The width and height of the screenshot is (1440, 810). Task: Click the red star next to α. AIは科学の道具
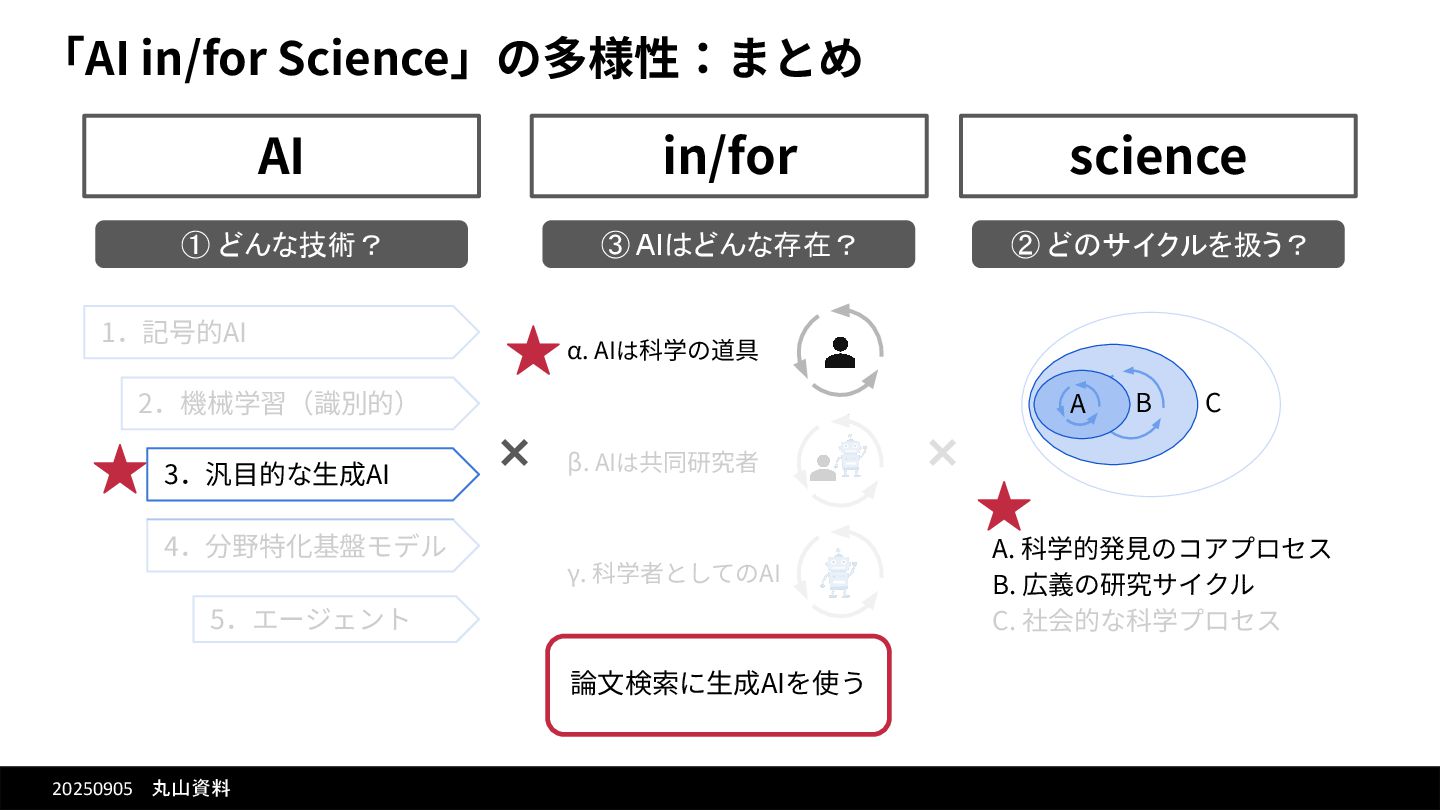[533, 351]
